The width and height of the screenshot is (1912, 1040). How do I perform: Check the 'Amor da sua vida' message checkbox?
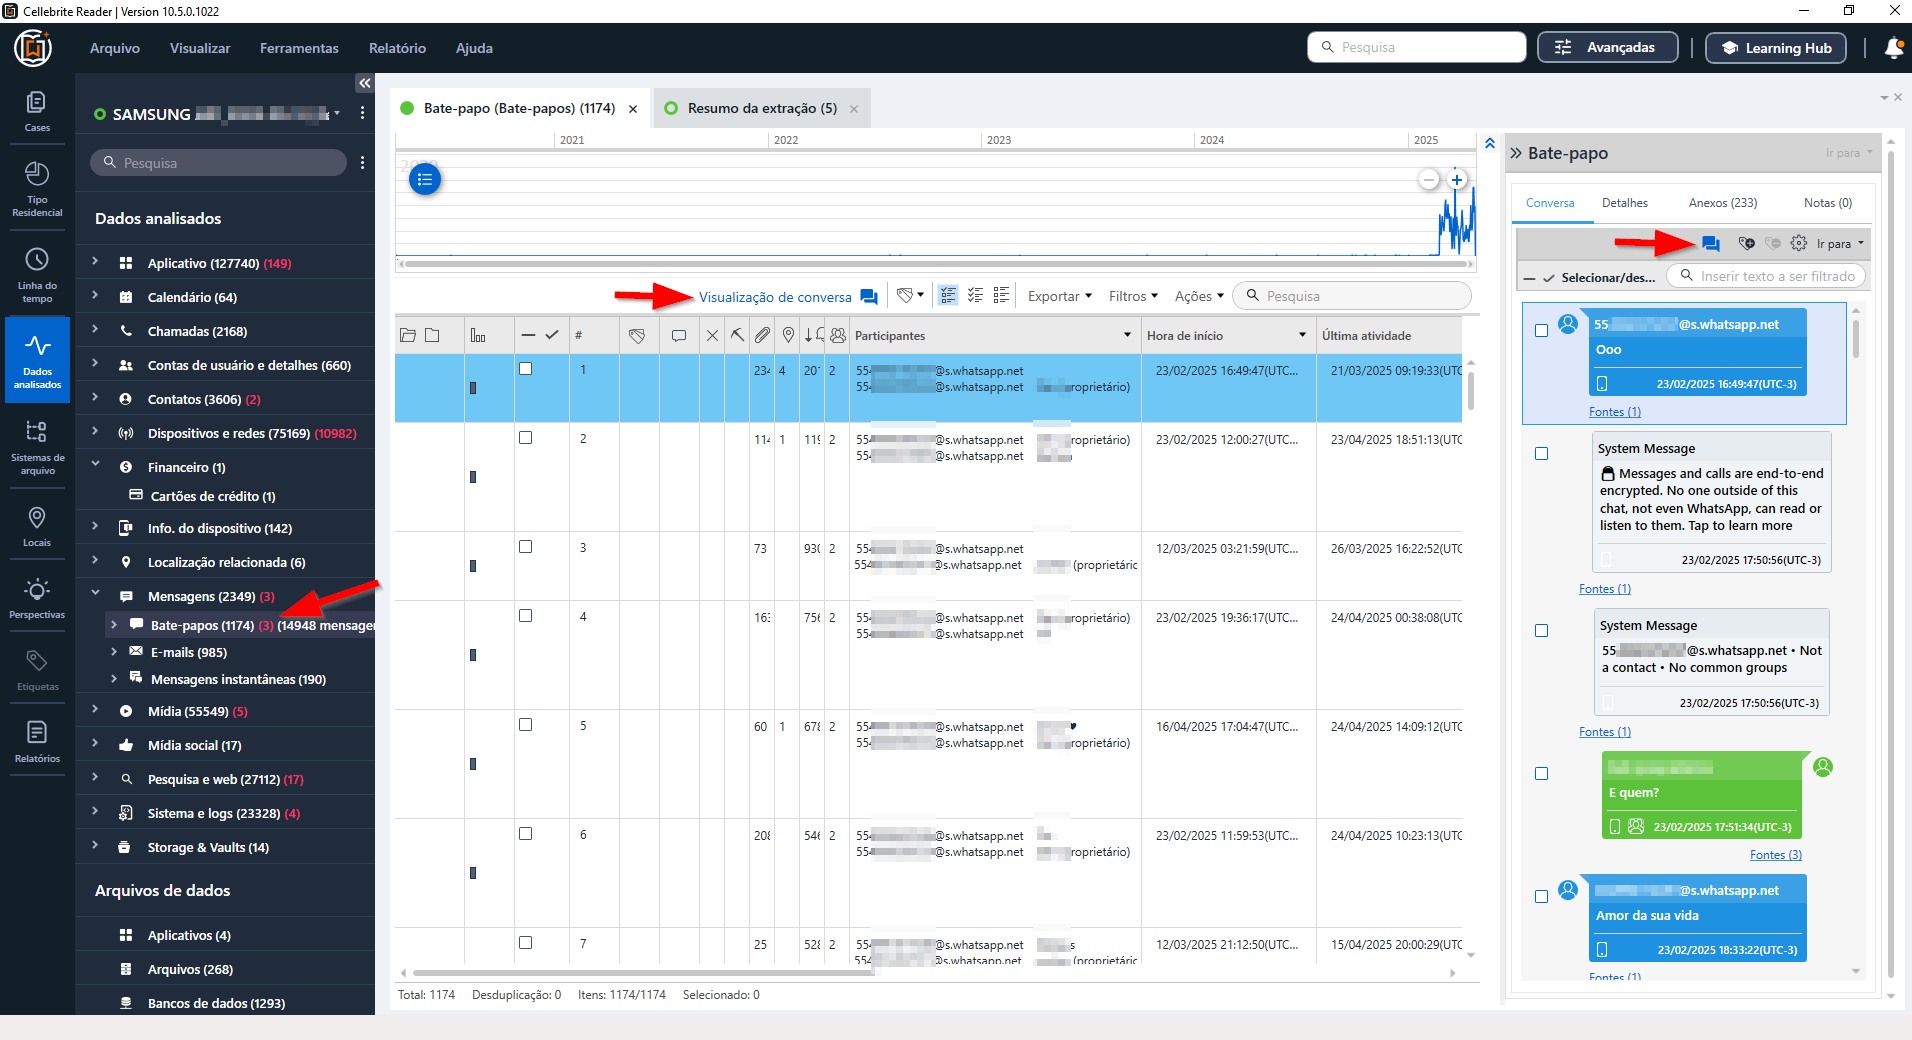[x=1541, y=897]
